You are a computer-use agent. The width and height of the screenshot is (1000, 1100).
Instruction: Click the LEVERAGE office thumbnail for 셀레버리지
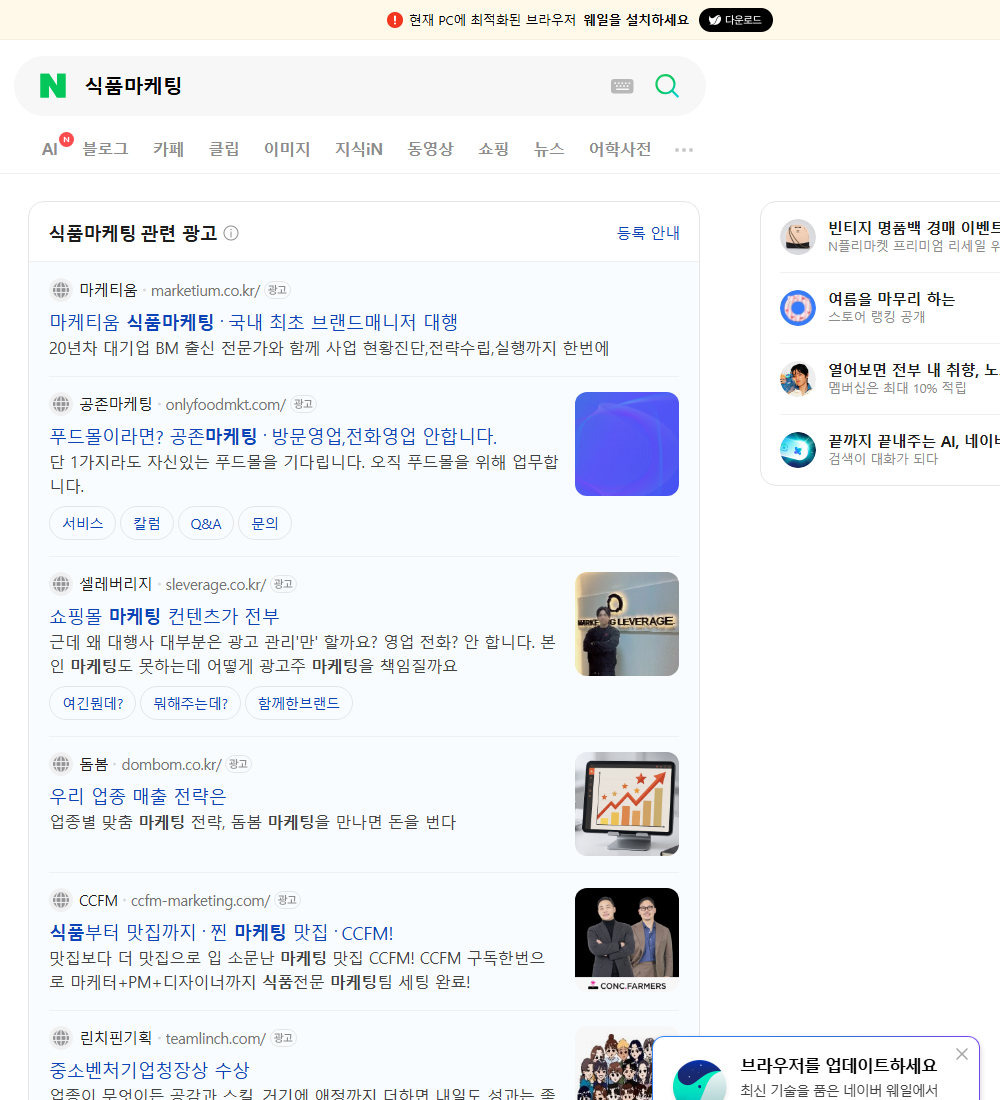click(627, 624)
